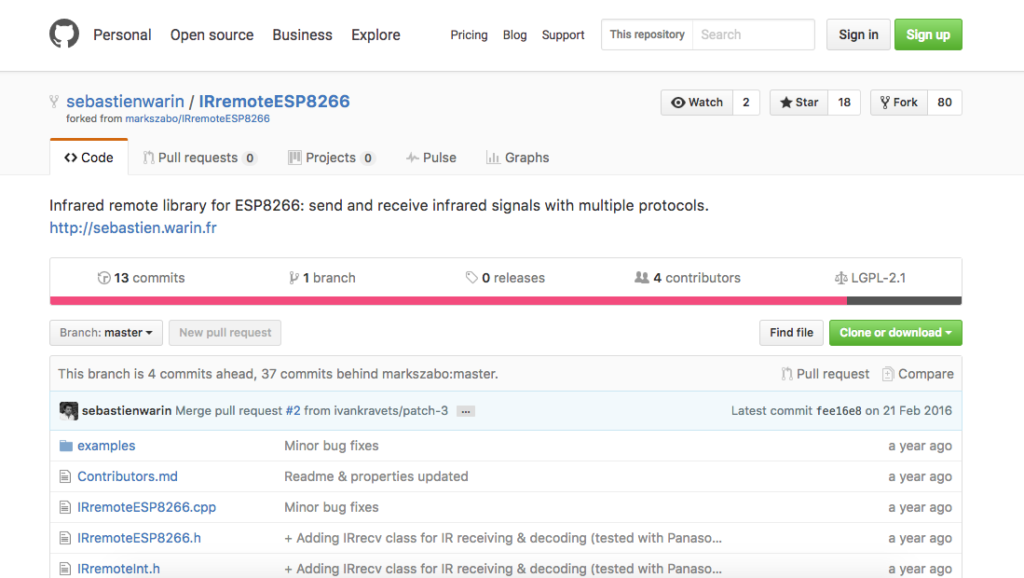Watch this repository
The height and width of the screenshot is (578, 1024).
click(x=697, y=102)
